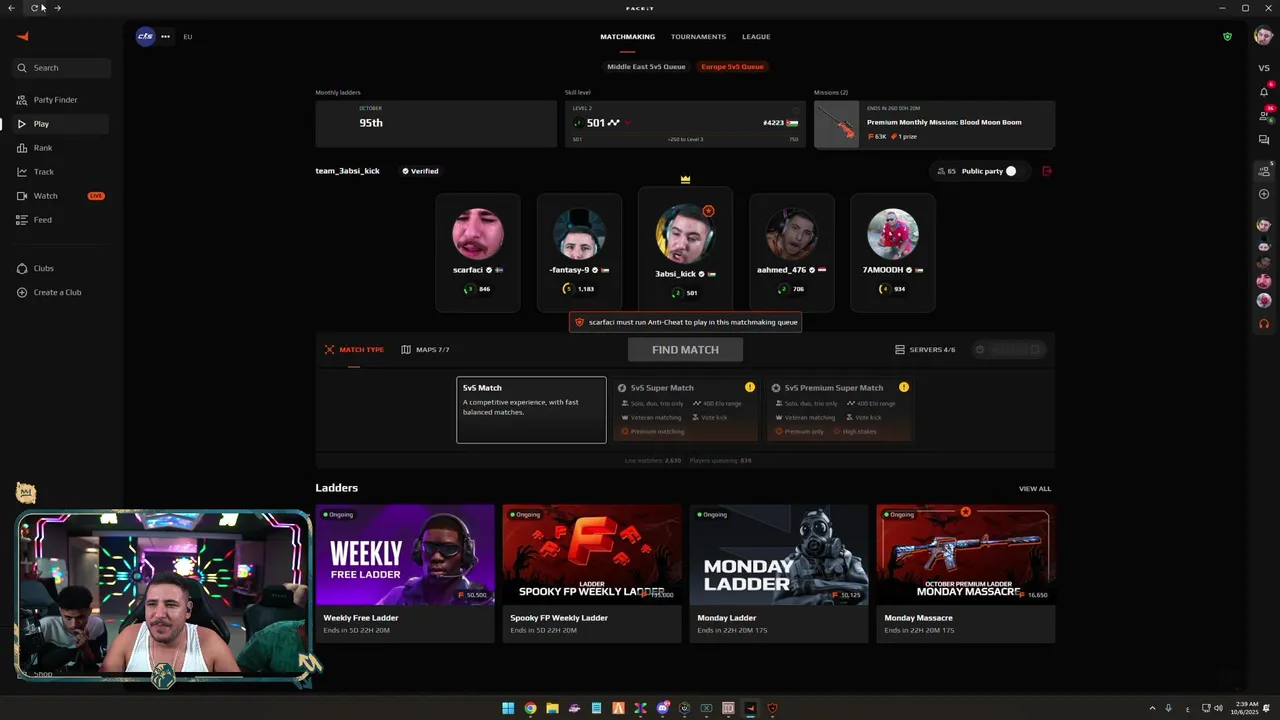Click the red leave party icon
This screenshot has height=720, width=1280.
[x=1047, y=171]
